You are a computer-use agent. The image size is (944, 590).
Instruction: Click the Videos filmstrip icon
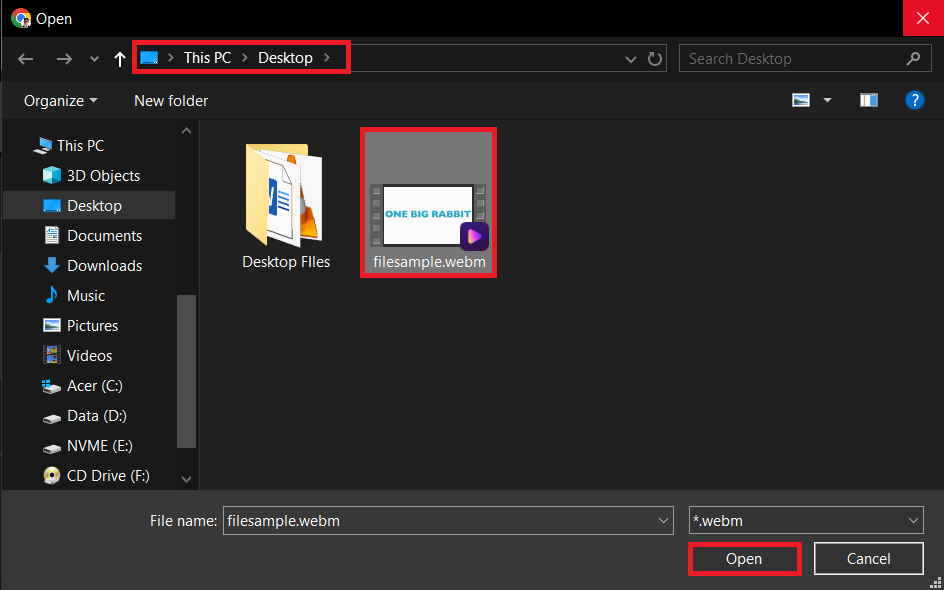pos(52,355)
